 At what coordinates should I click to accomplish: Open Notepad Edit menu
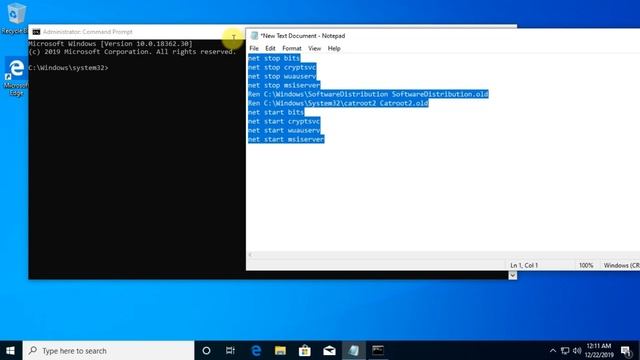point(270,48)
